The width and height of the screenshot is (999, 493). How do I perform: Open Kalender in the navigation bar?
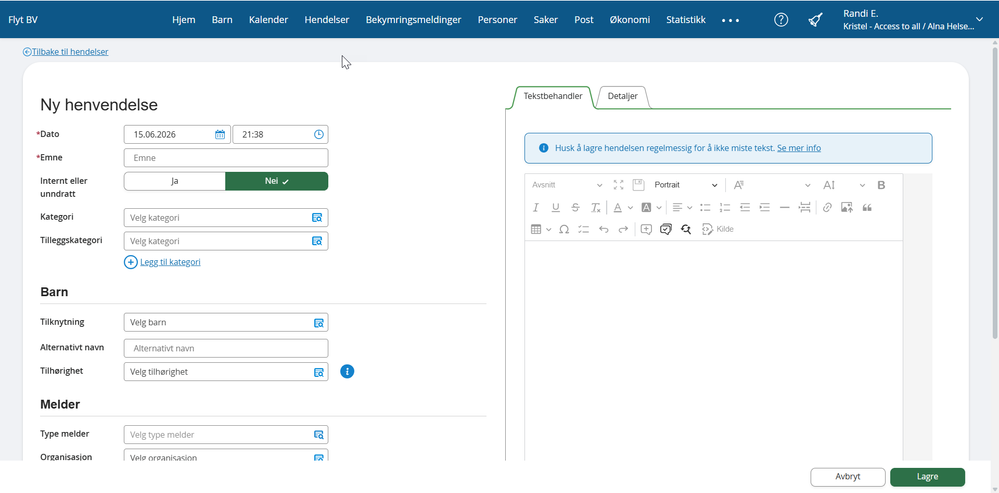tap(268, 20)
